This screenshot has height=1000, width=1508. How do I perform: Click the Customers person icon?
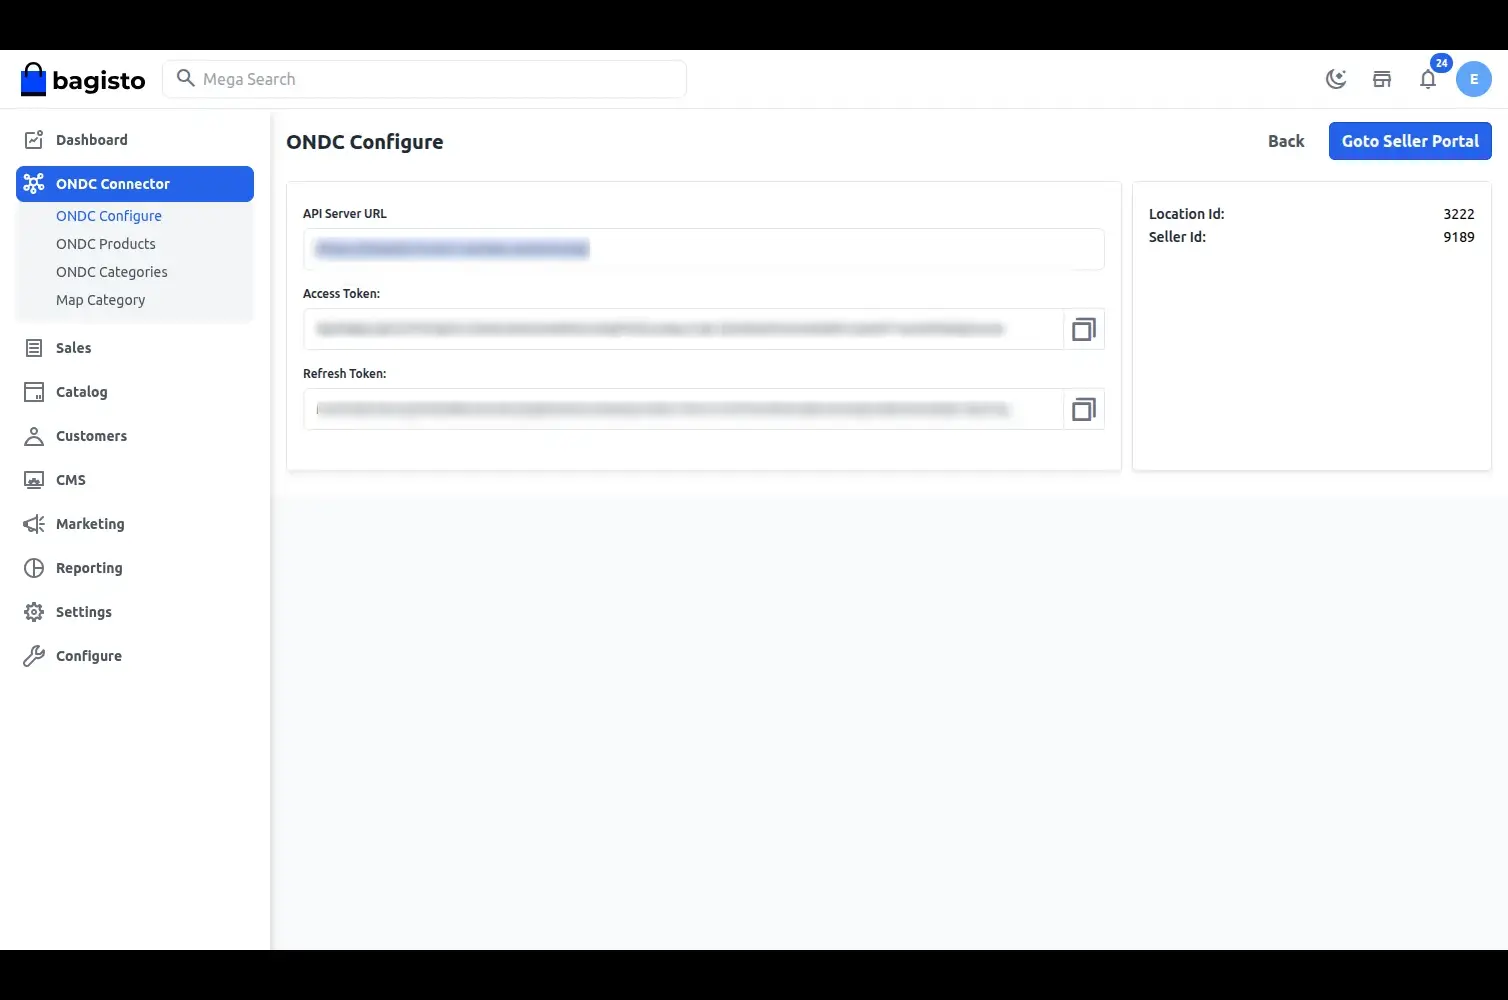click(x=33, y=435)
